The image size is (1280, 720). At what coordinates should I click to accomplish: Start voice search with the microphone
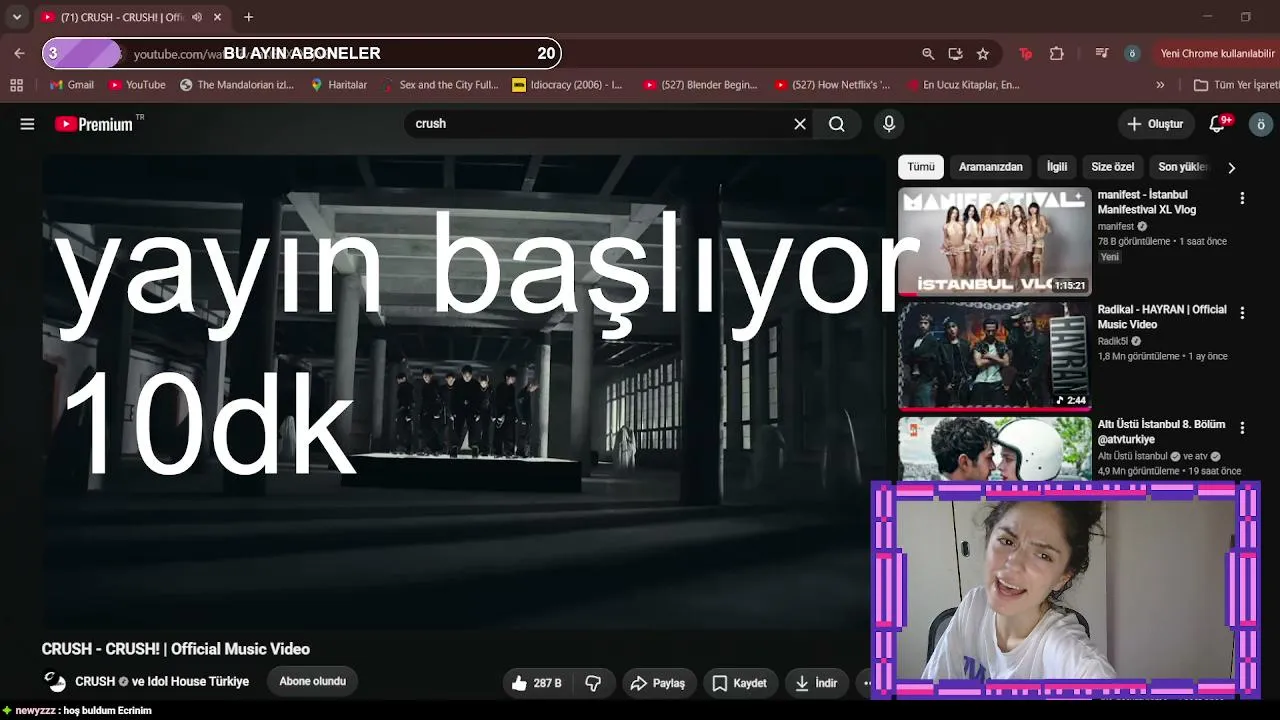click(x=889, y=124)
